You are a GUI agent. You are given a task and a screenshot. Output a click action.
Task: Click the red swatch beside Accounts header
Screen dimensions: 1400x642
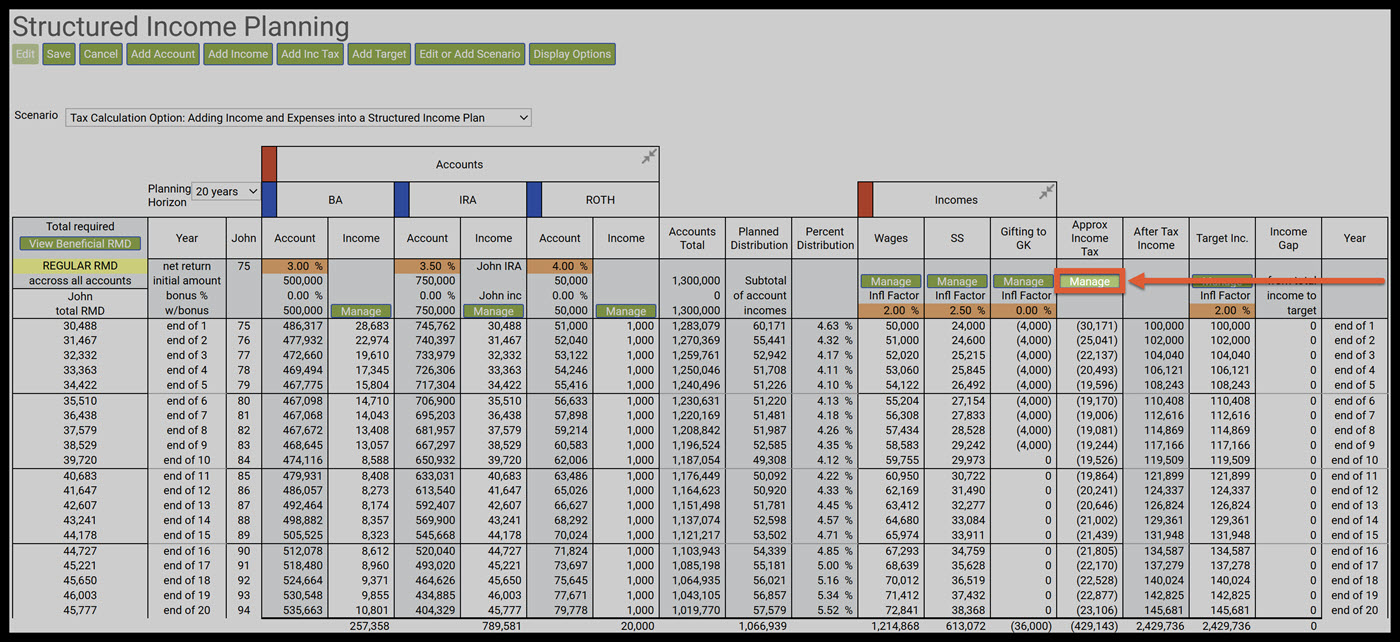(x=268, y=164)
